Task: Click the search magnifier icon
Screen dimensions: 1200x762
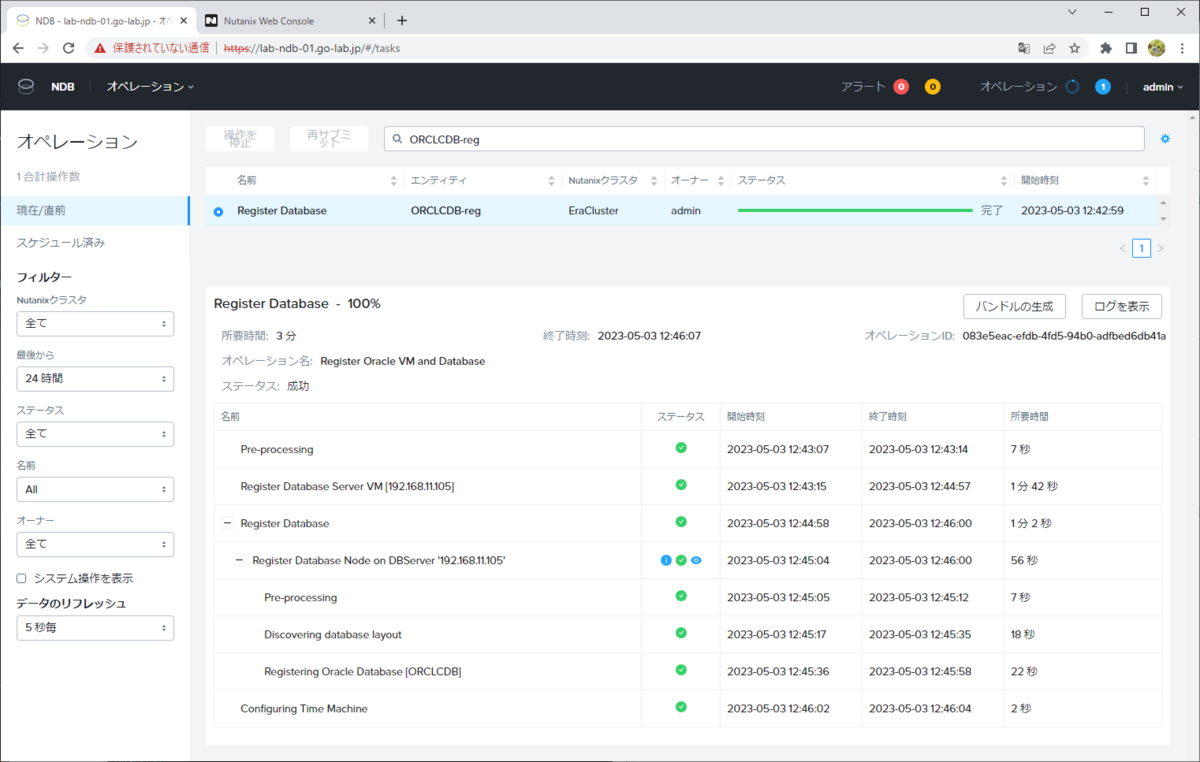Action: pos(398,139)
